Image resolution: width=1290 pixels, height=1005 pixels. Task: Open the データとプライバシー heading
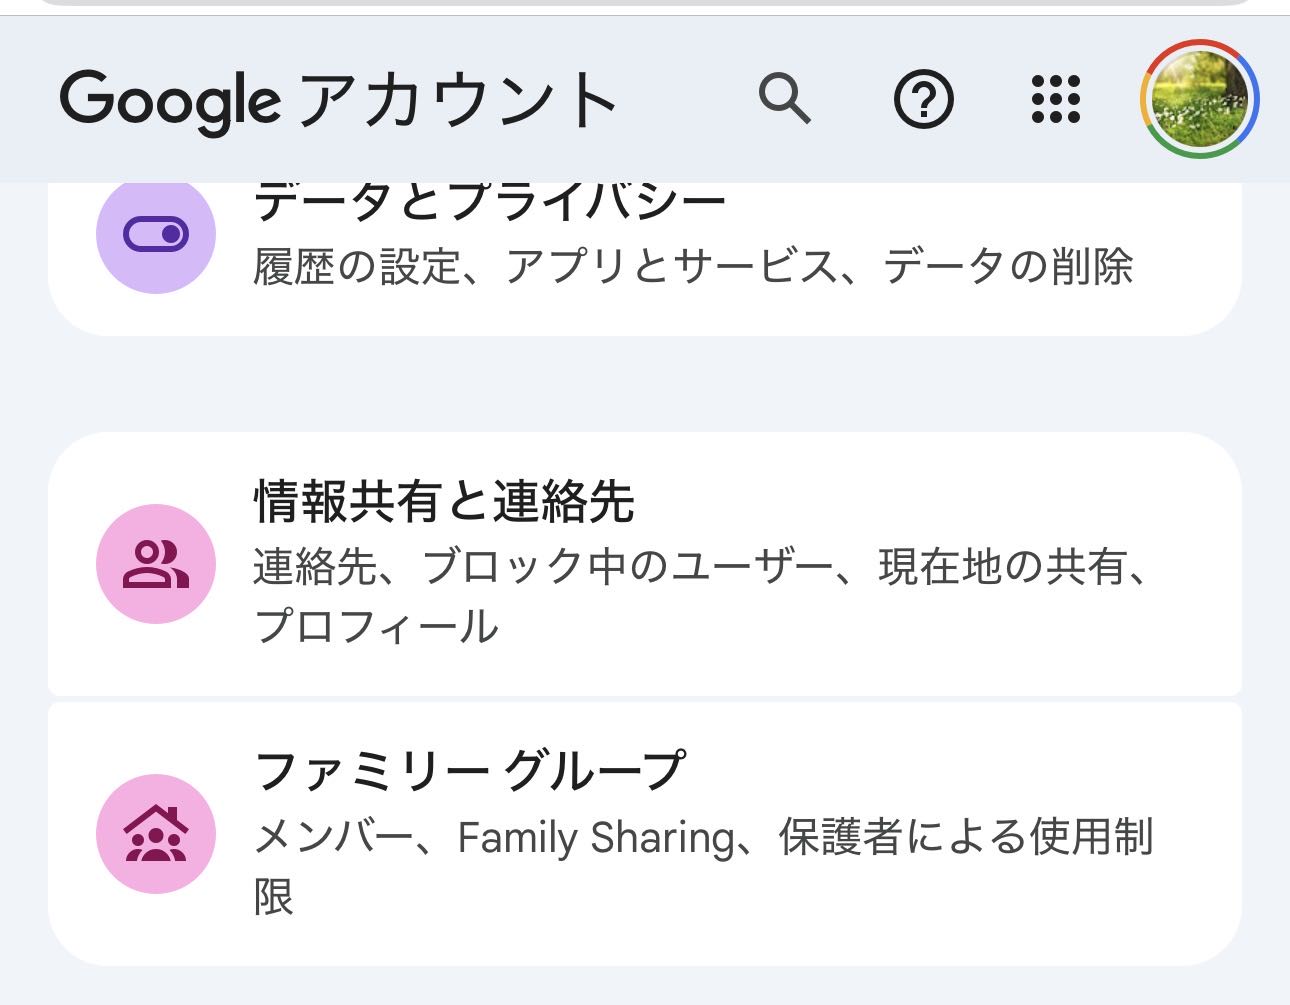(490, 203)
